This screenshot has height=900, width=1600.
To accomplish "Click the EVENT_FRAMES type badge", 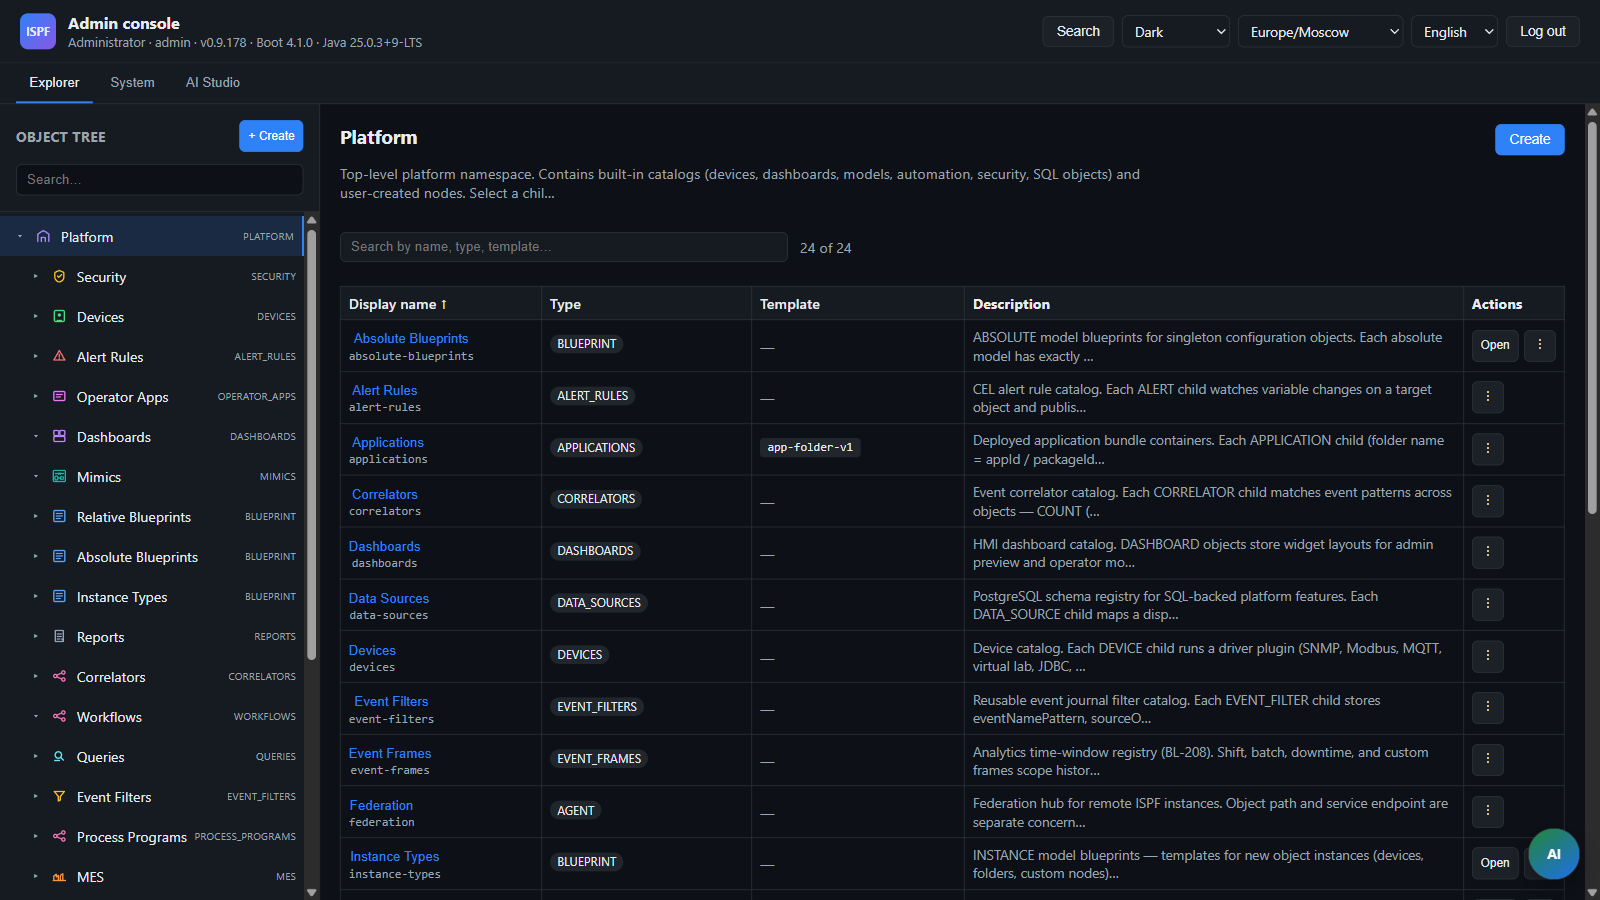I will pyautogui.click(x=599, y=759).
